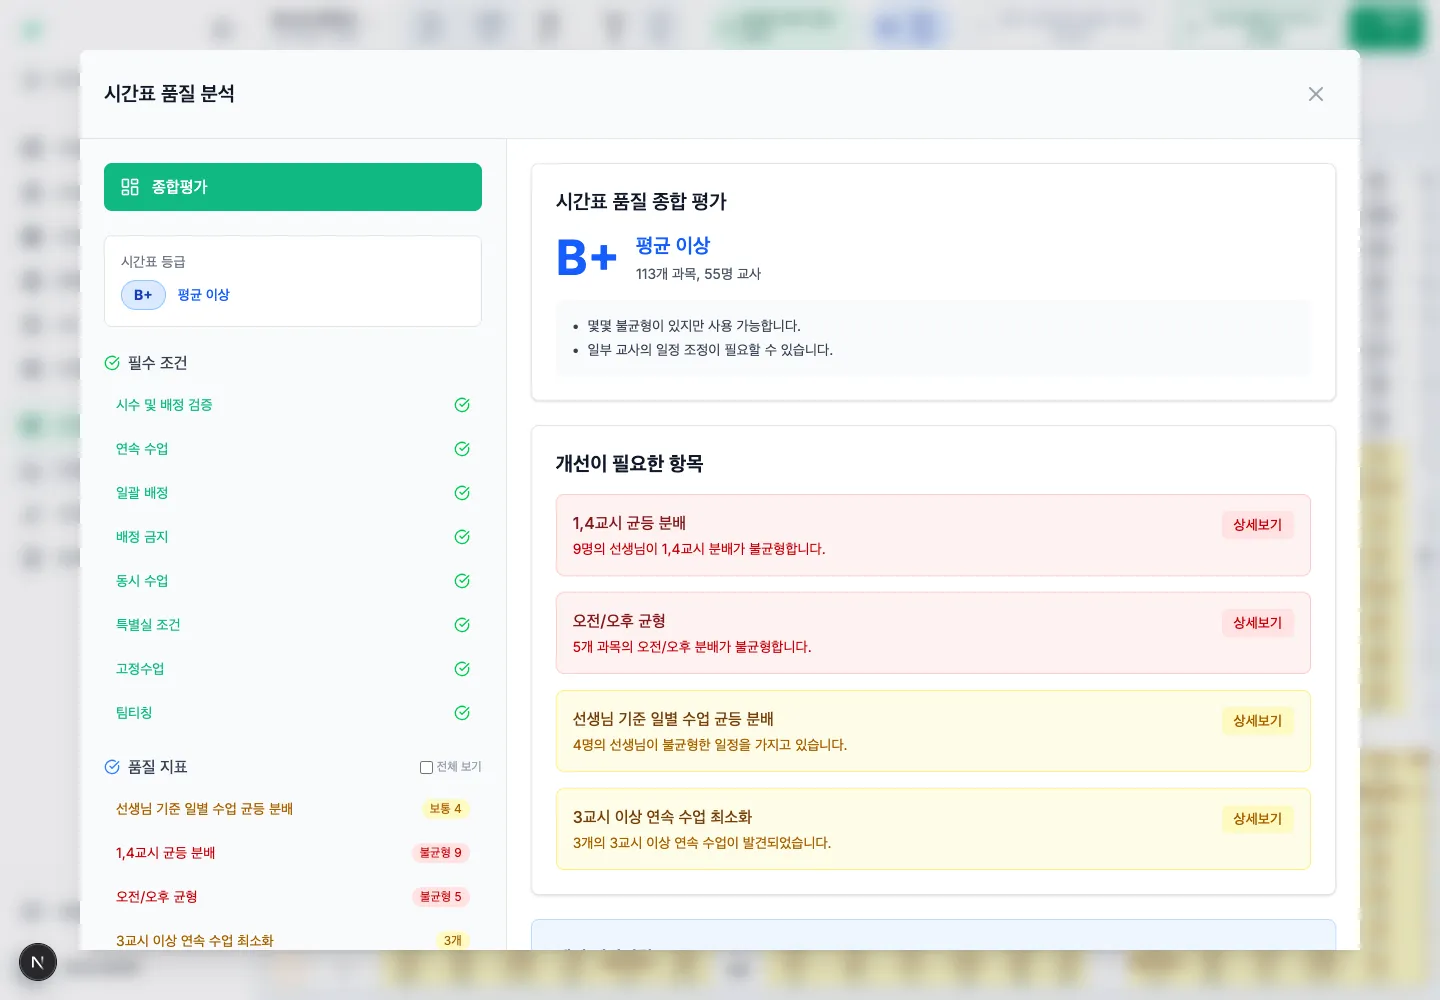Viewport: 1440px width, 1000px height.
Task: Click the 평균 이상 label in sidebar
Action: tap(203, 295)
